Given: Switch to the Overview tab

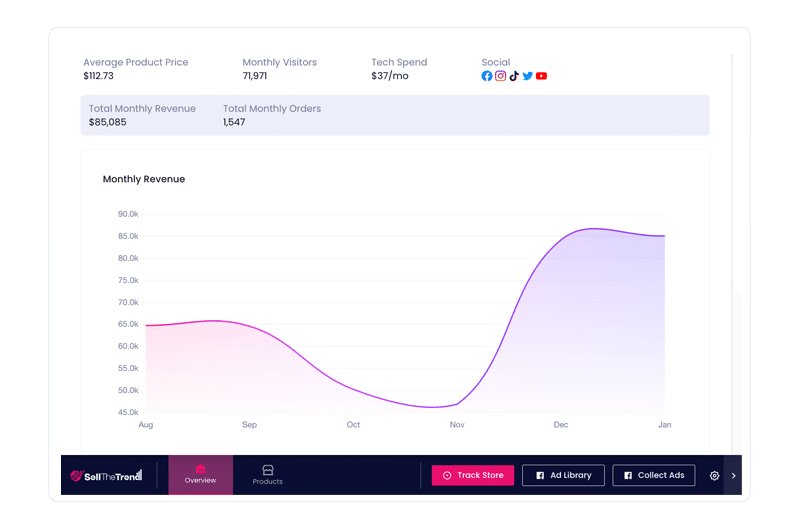Looking at the screenshot, I should tap(200, 475).
